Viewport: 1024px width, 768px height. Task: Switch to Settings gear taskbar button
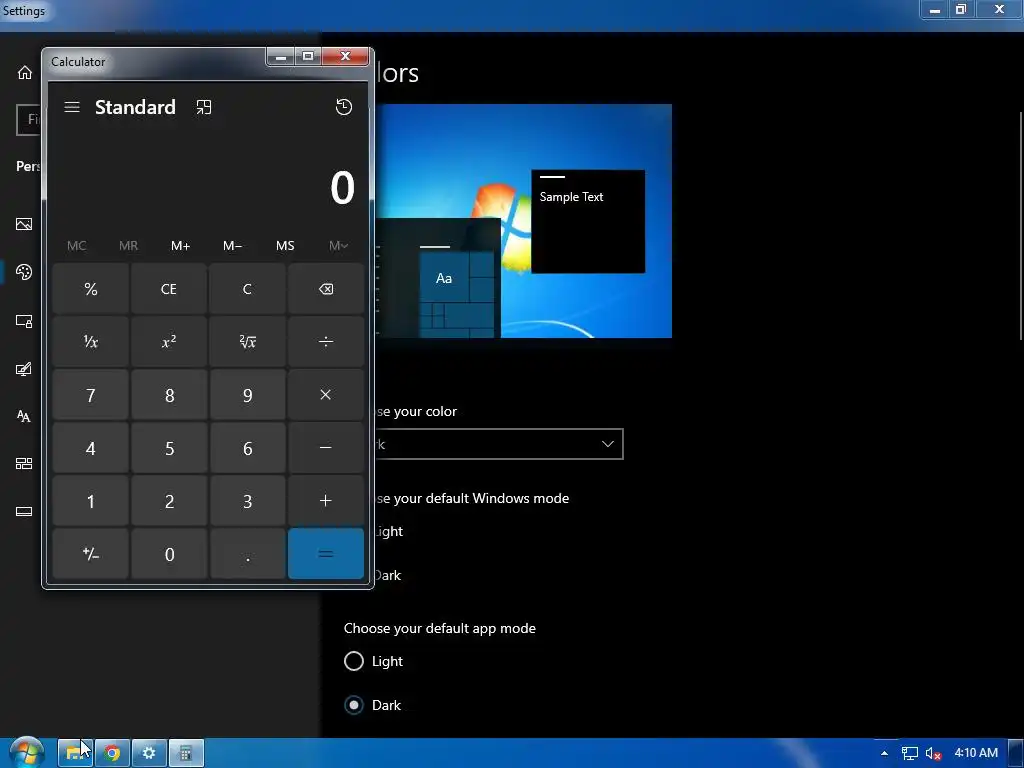pyautogui.click(x=149, y=753)
